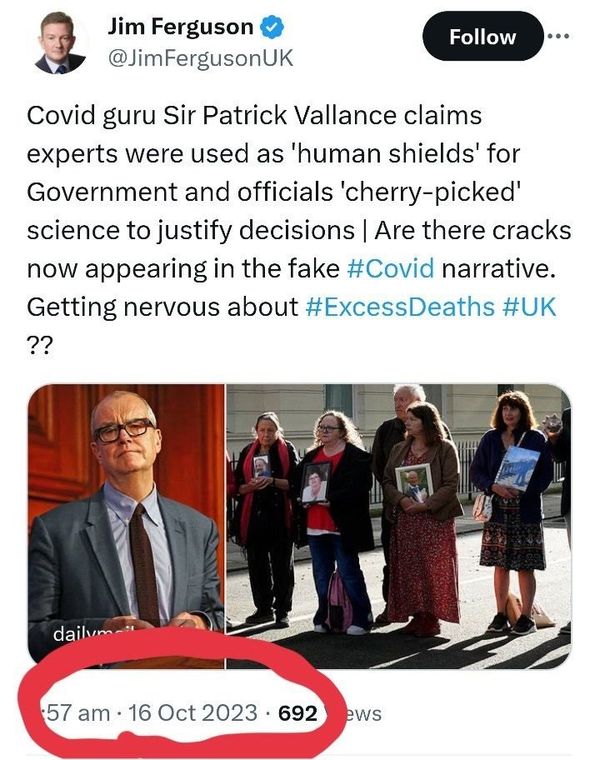Click the 692 view count

pyautogui.click(x=298, y=713)
